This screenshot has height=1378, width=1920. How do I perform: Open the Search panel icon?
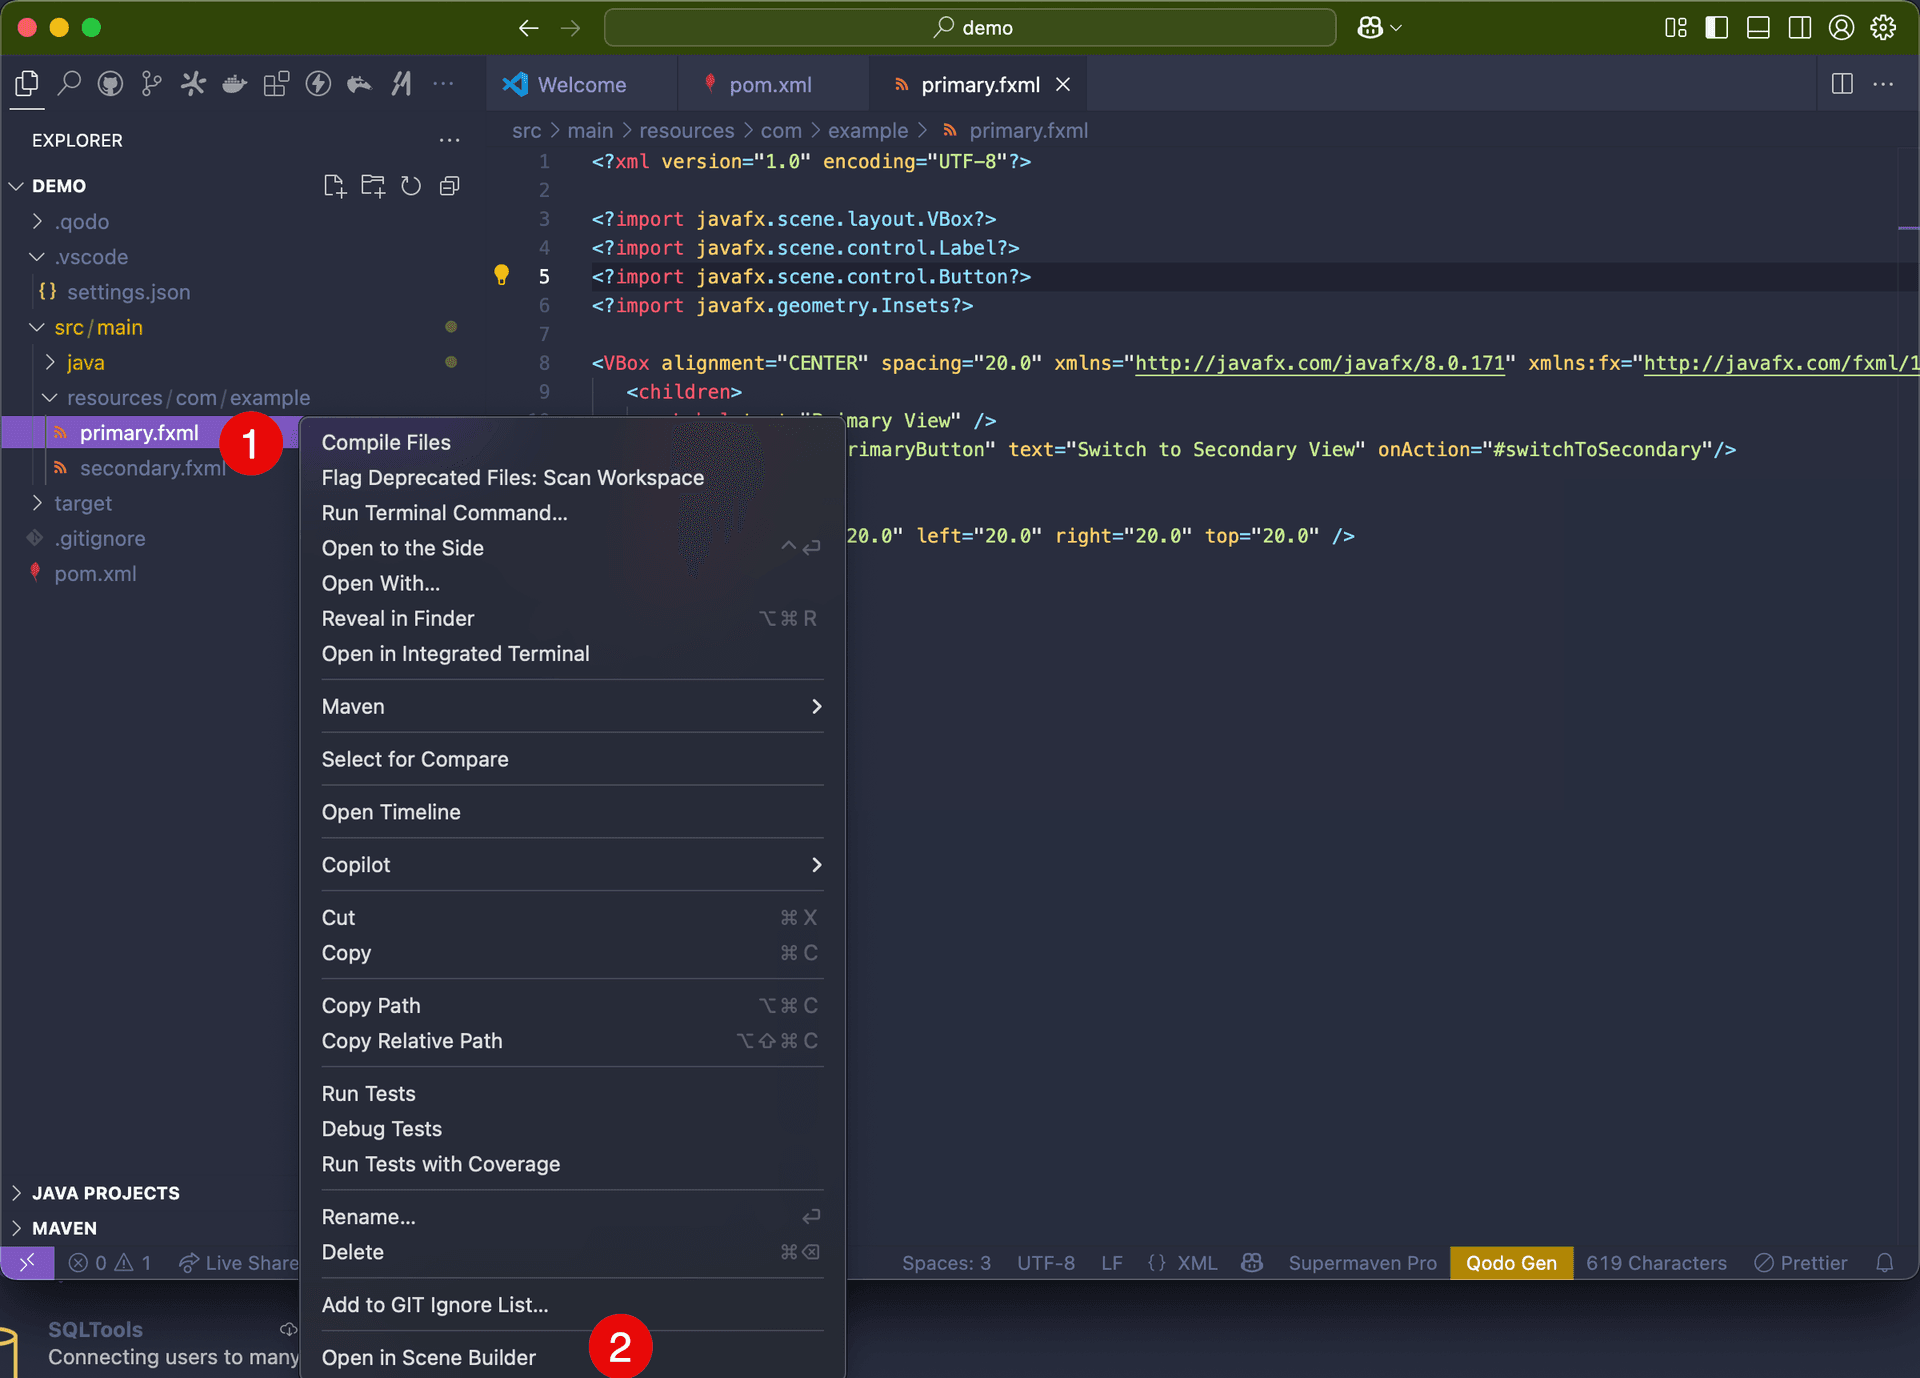70,84
